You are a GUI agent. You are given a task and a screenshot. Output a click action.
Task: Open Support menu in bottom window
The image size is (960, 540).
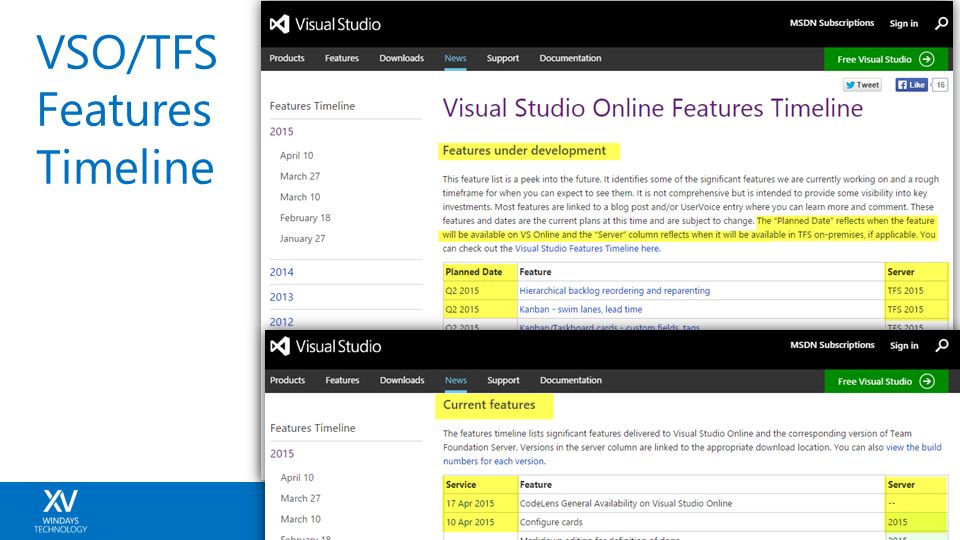coord(503,380)
